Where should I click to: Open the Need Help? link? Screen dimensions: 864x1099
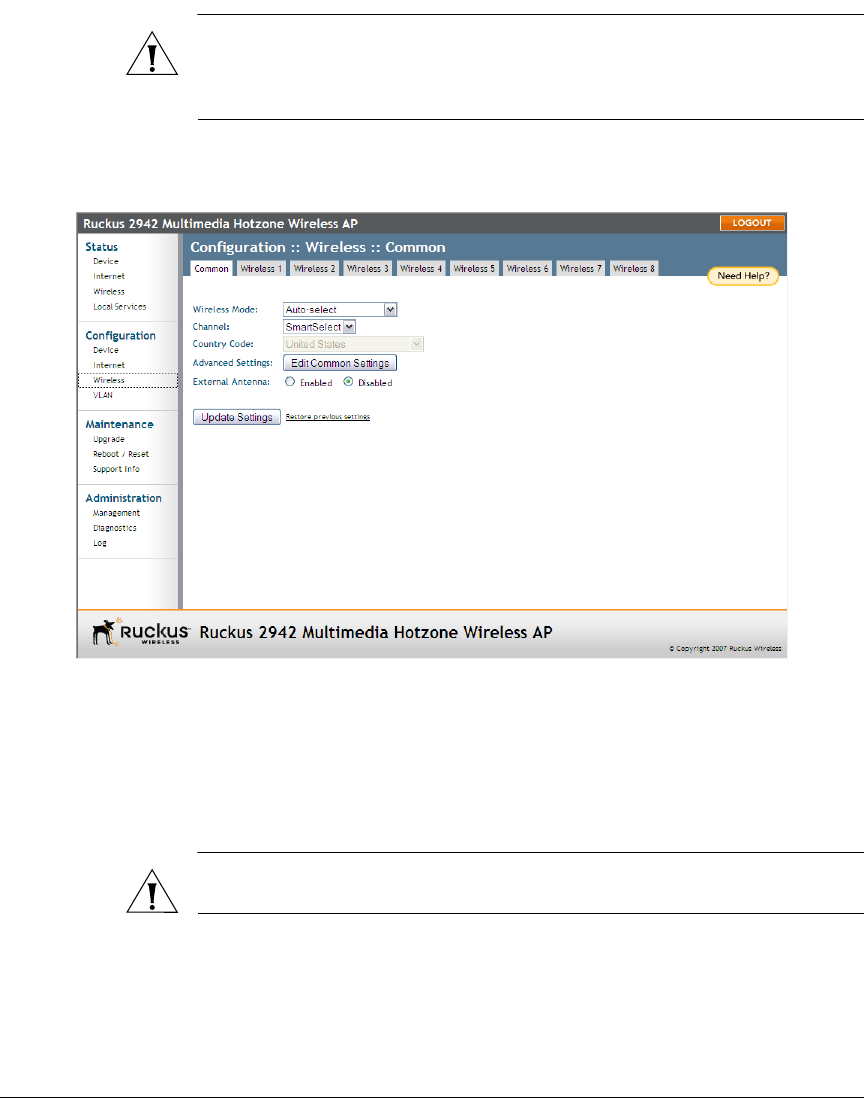pyautogui.click(x=743, y=276)
